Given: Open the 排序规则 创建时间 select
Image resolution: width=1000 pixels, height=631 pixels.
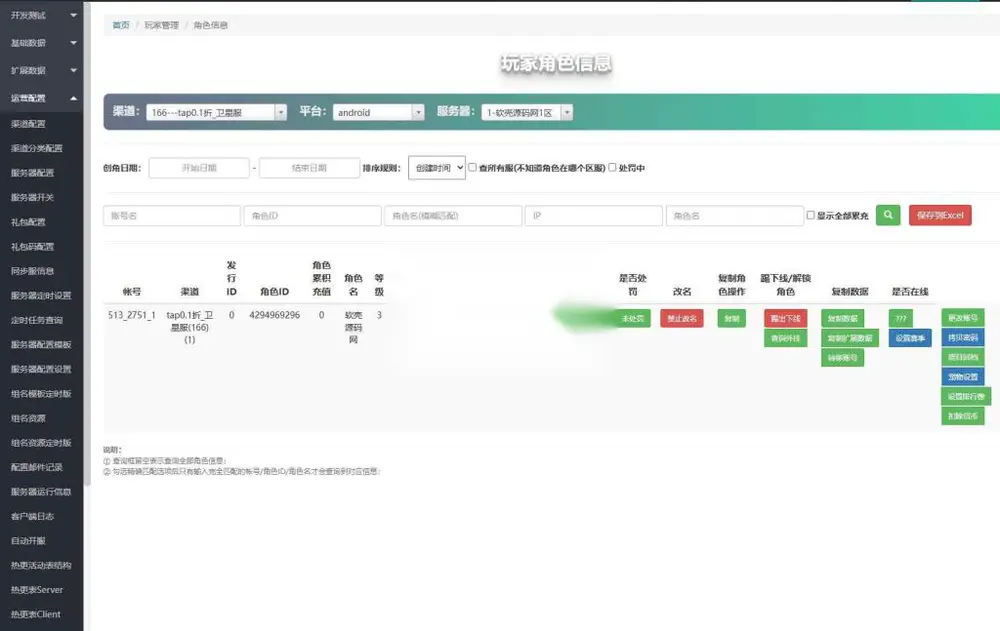Looking at the screenshot, I should point(437,168).
